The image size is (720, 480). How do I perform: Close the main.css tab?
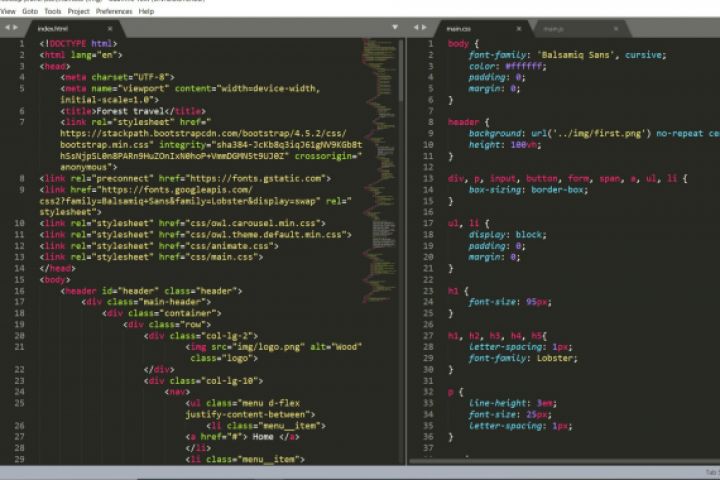[x=519, y=28]
